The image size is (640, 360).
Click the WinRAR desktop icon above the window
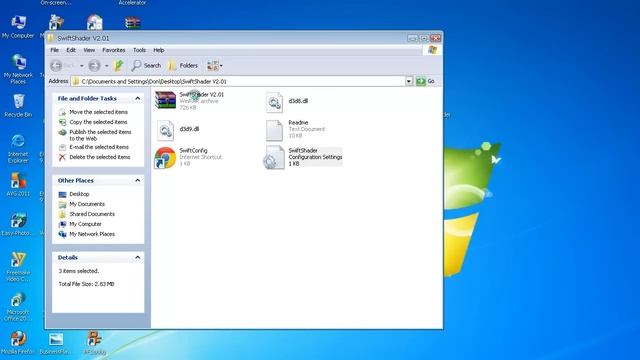[133, 22]
